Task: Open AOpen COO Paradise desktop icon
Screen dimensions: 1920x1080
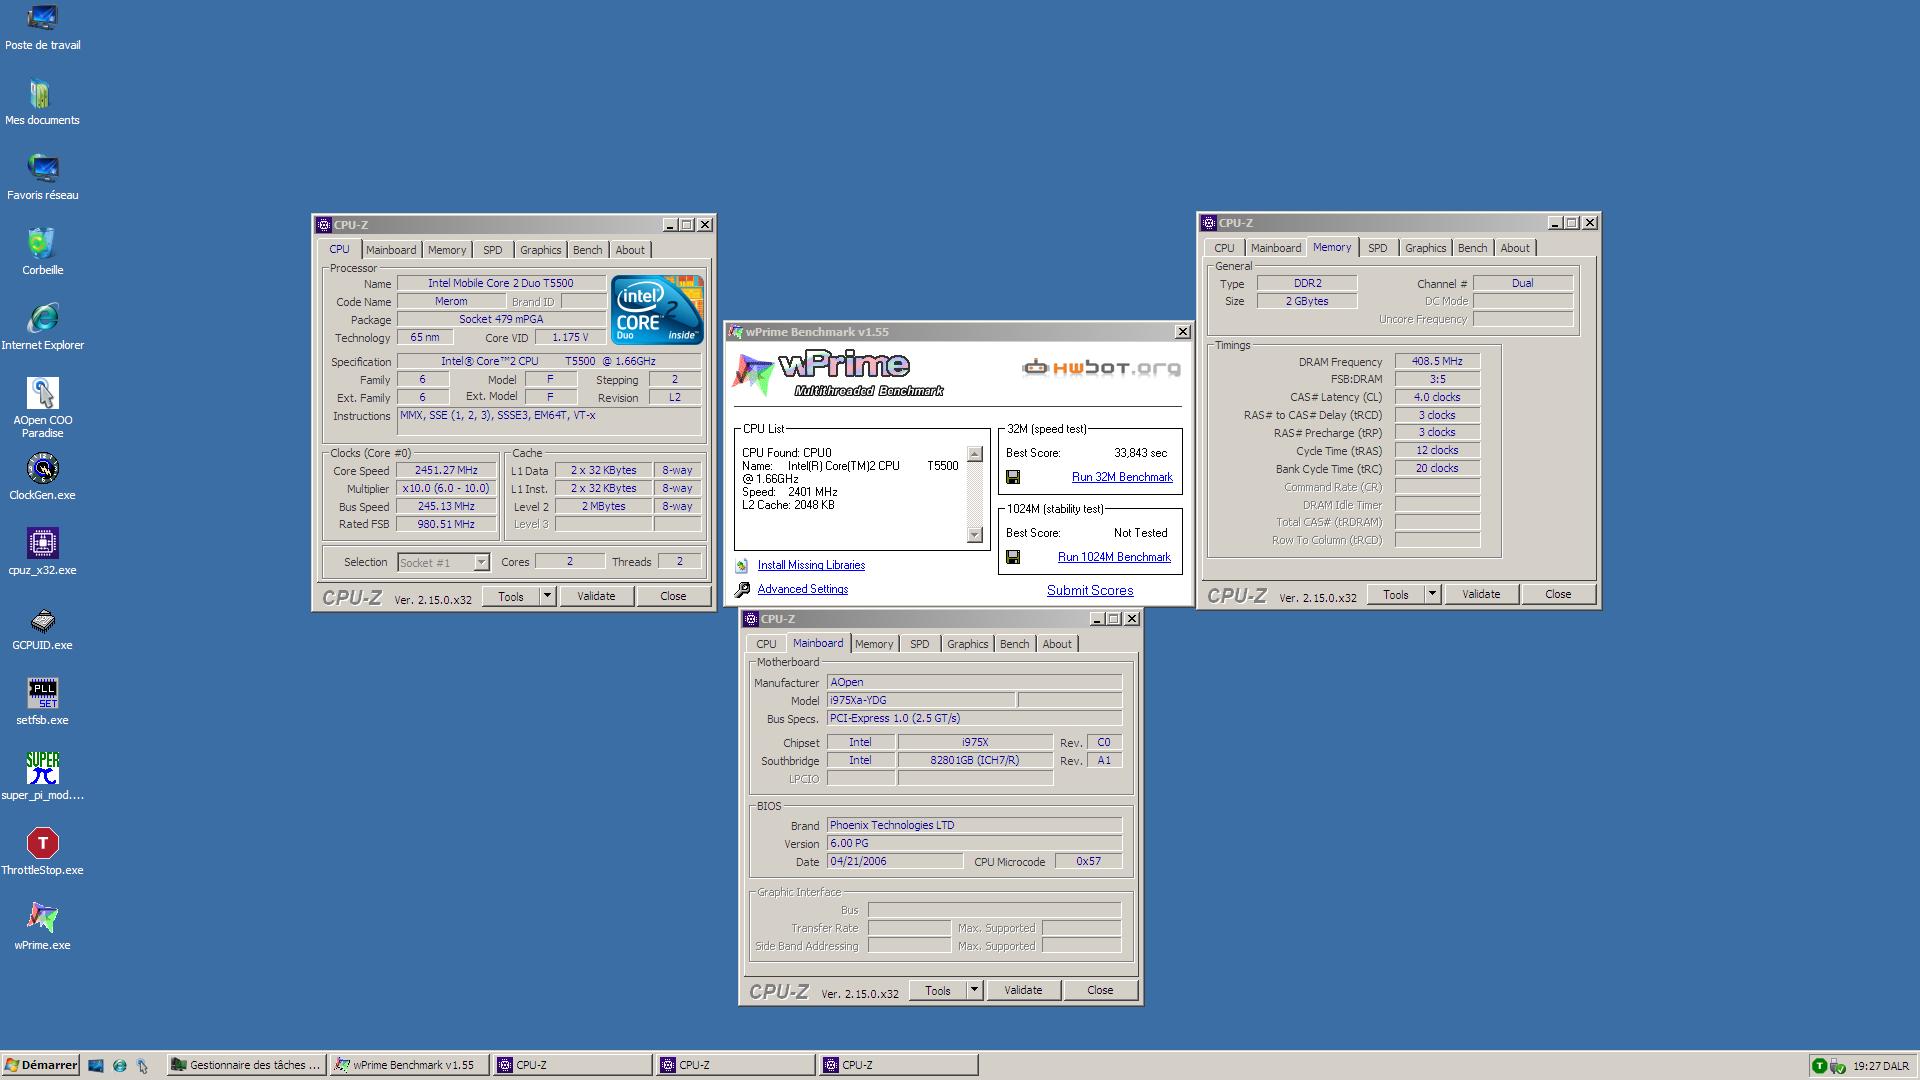Action: click(42, 408)
